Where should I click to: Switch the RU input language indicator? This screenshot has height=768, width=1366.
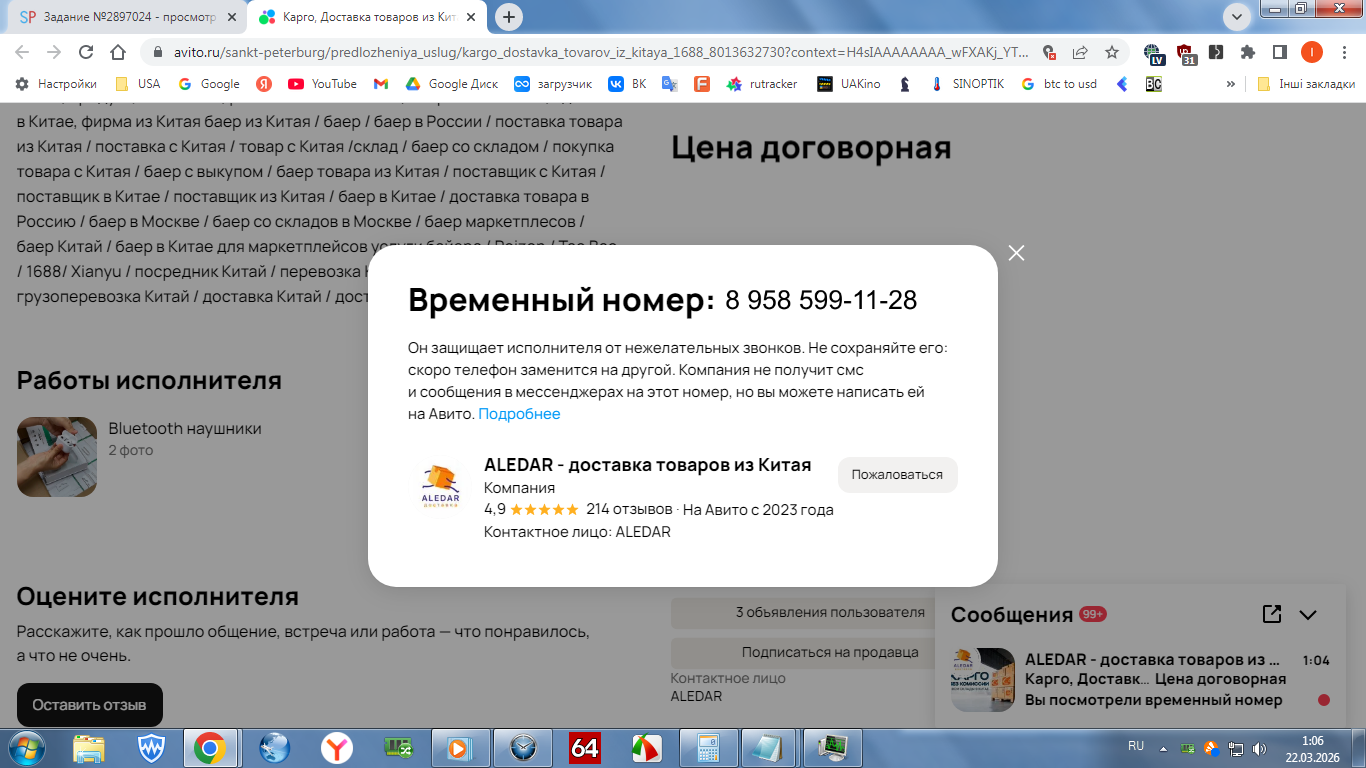pos(1136,746)
